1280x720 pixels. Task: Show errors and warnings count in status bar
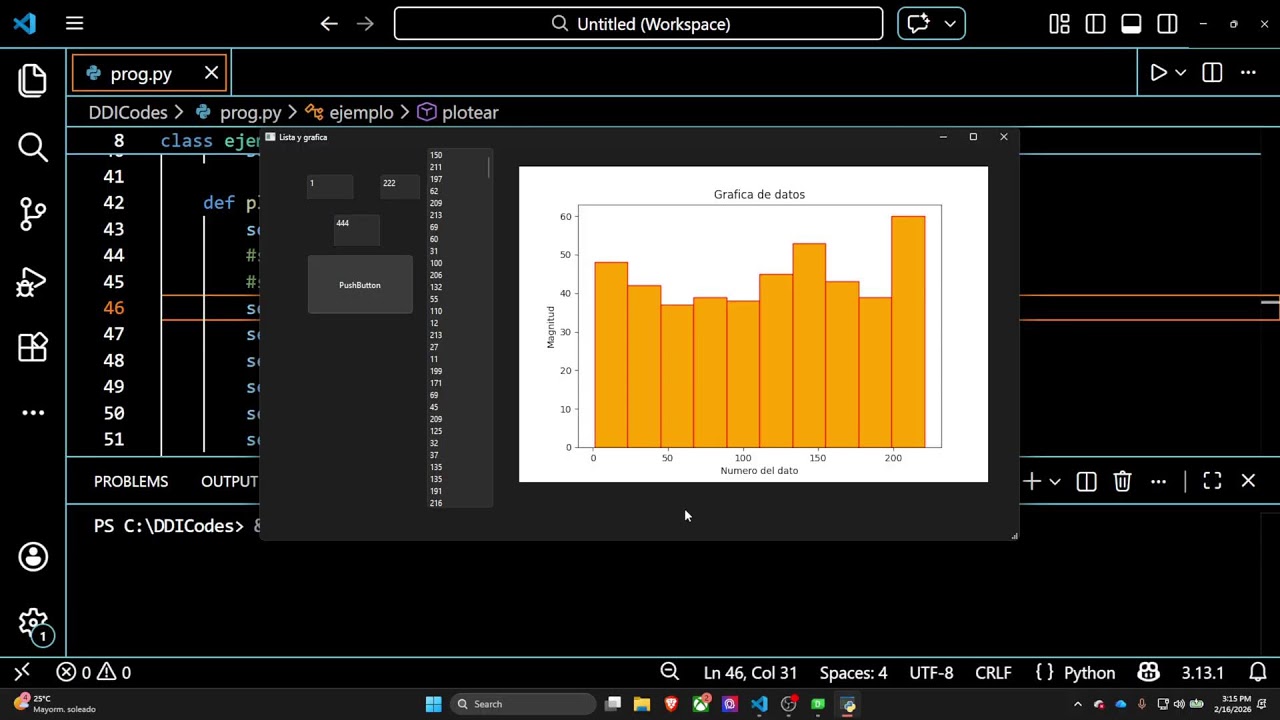click(94, 672)
